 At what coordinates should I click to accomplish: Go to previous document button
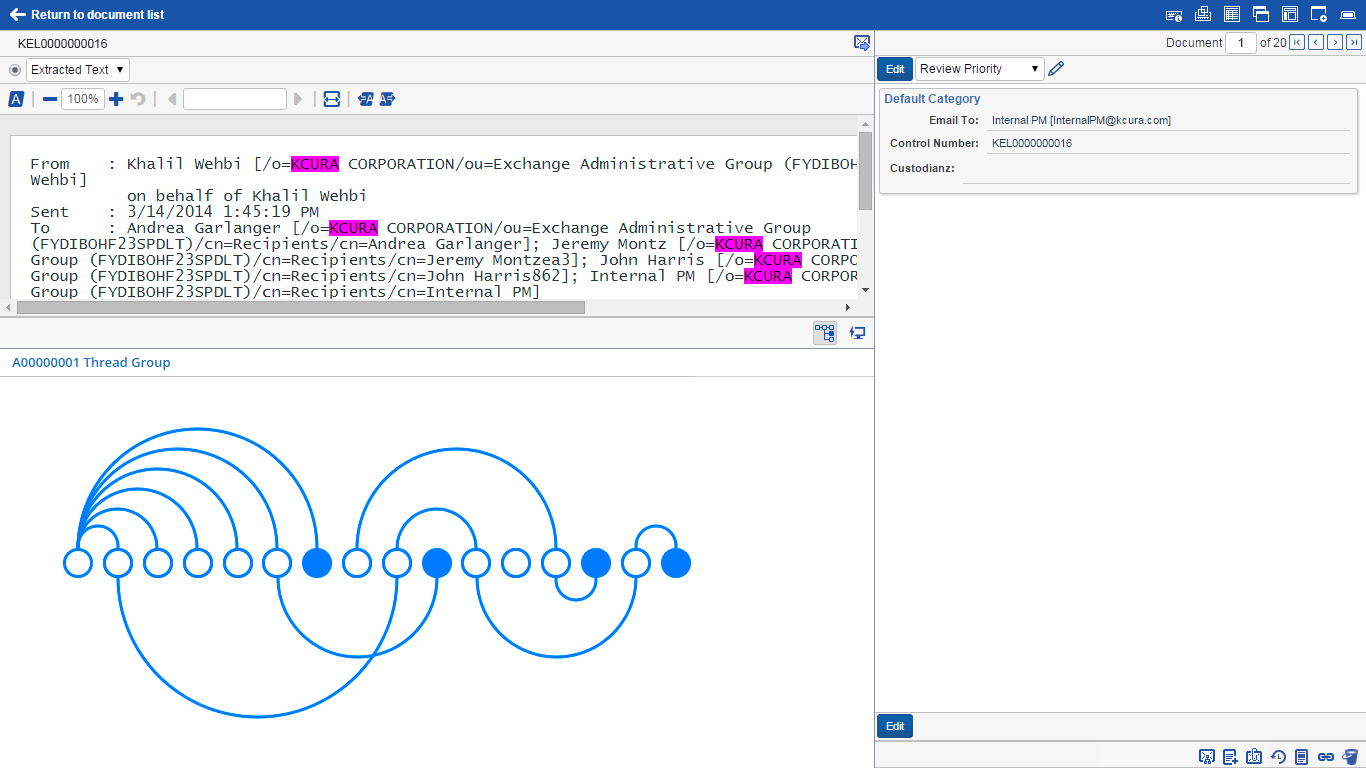click(x=1316, y=42)
